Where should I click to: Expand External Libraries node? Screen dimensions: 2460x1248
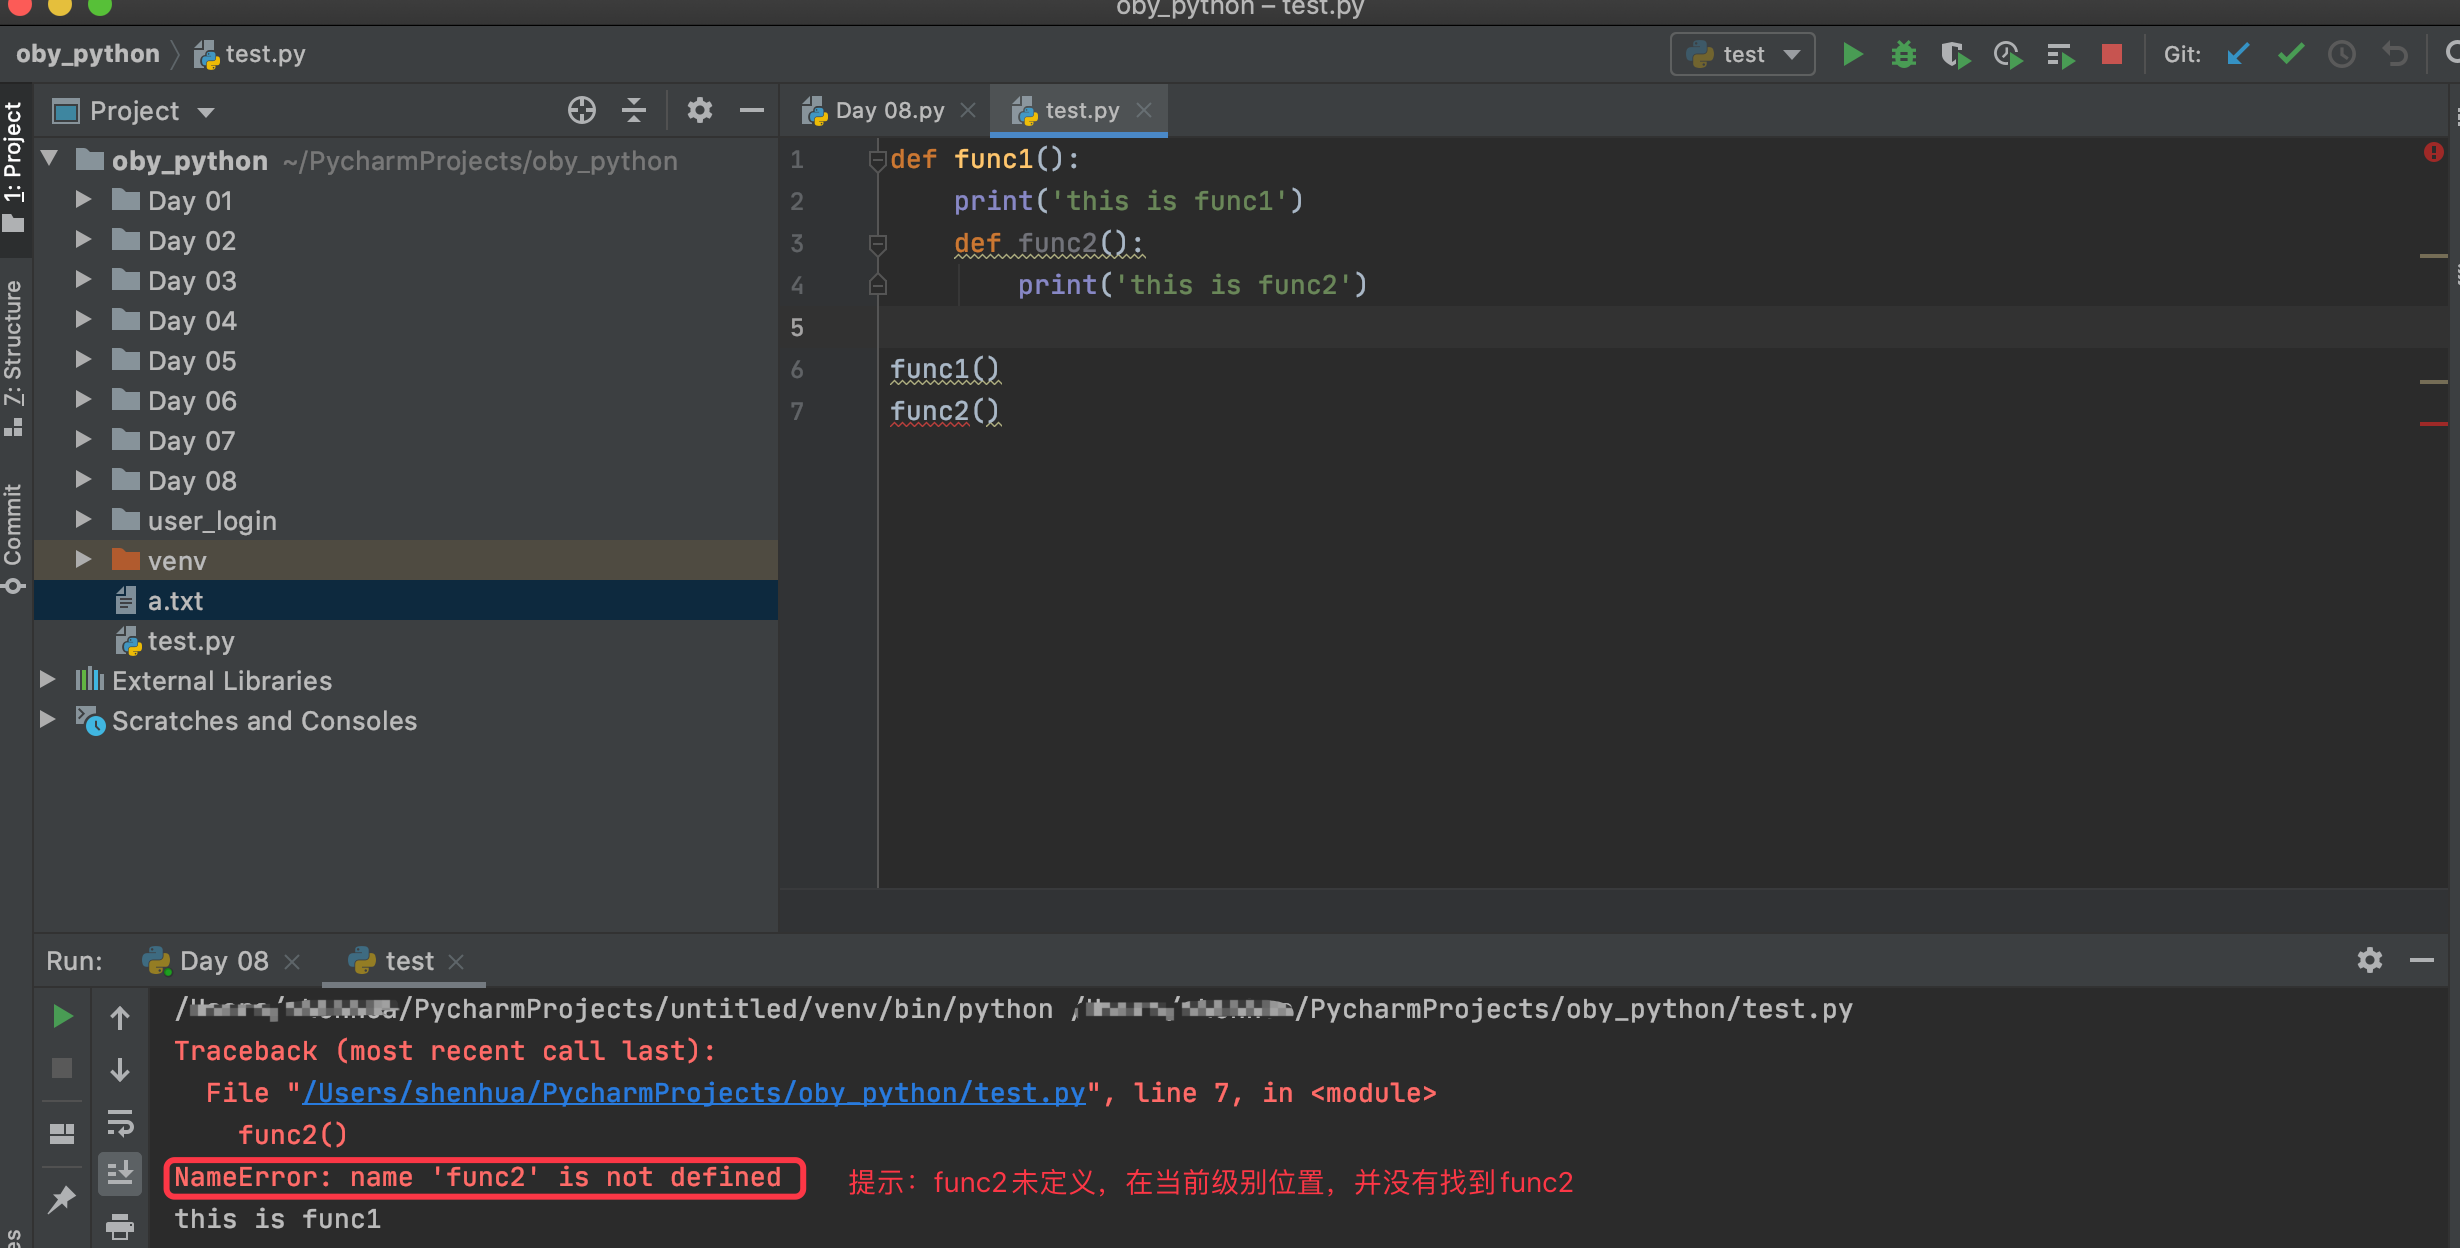47,680
